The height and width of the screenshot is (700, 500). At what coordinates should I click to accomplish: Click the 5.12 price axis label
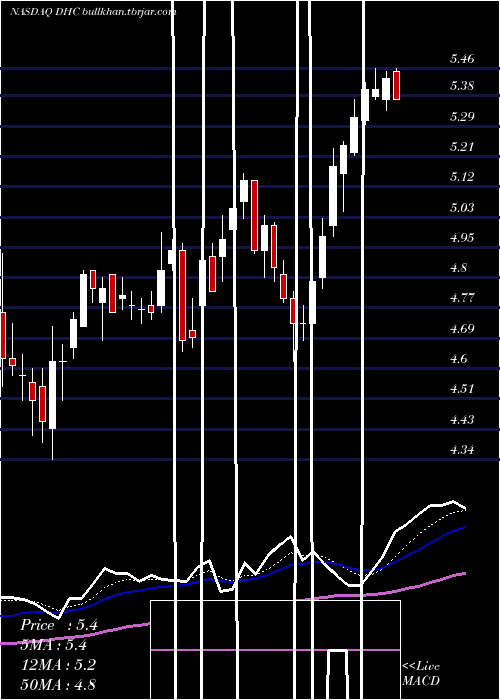(462, 177)
